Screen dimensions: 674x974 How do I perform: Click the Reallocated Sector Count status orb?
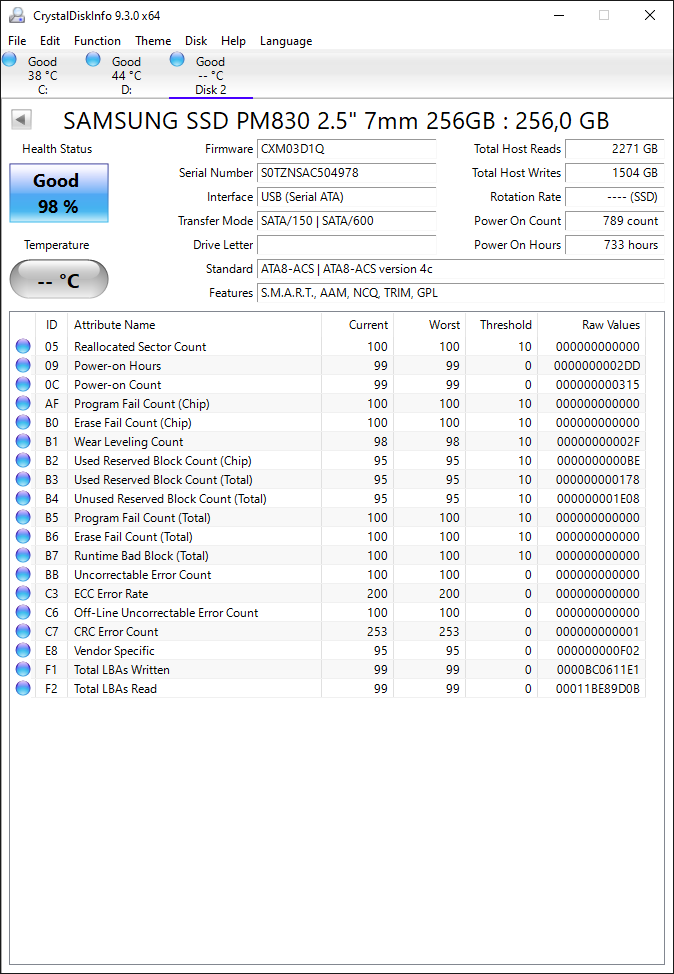(23, 347)
